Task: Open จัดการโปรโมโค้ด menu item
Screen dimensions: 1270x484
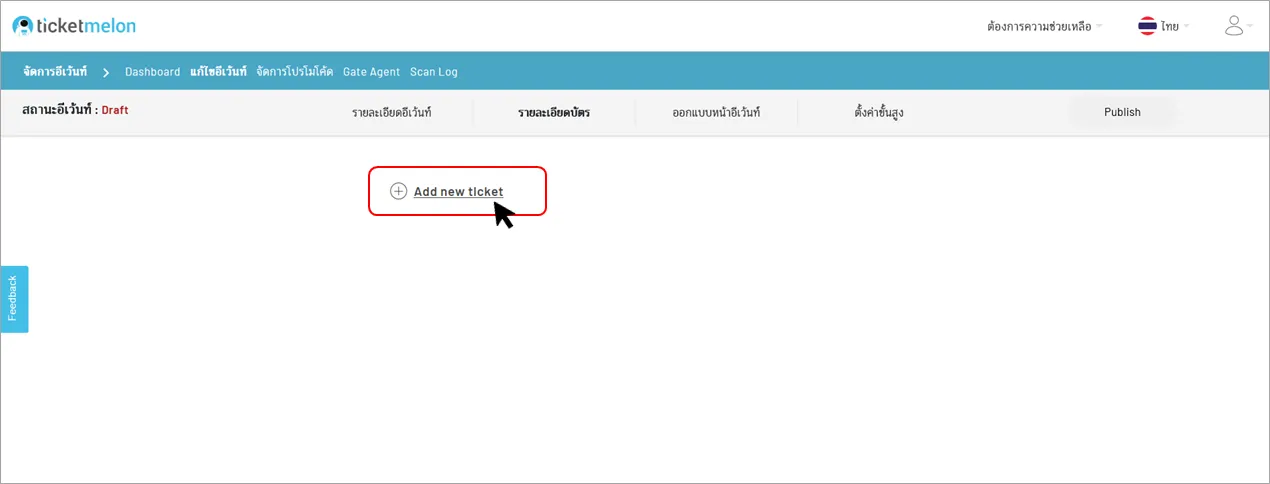Action: 295,72
